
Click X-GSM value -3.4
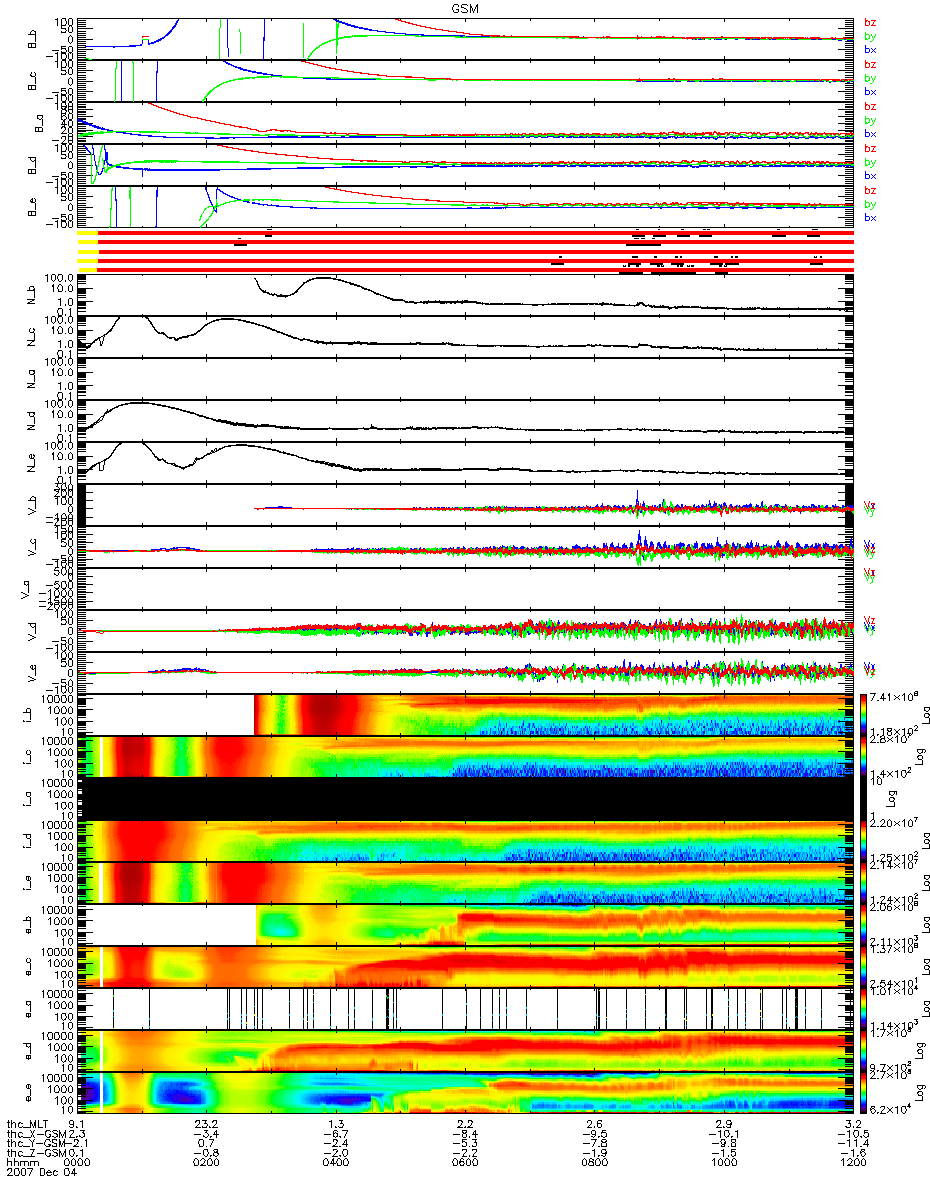coord(206,1135)
